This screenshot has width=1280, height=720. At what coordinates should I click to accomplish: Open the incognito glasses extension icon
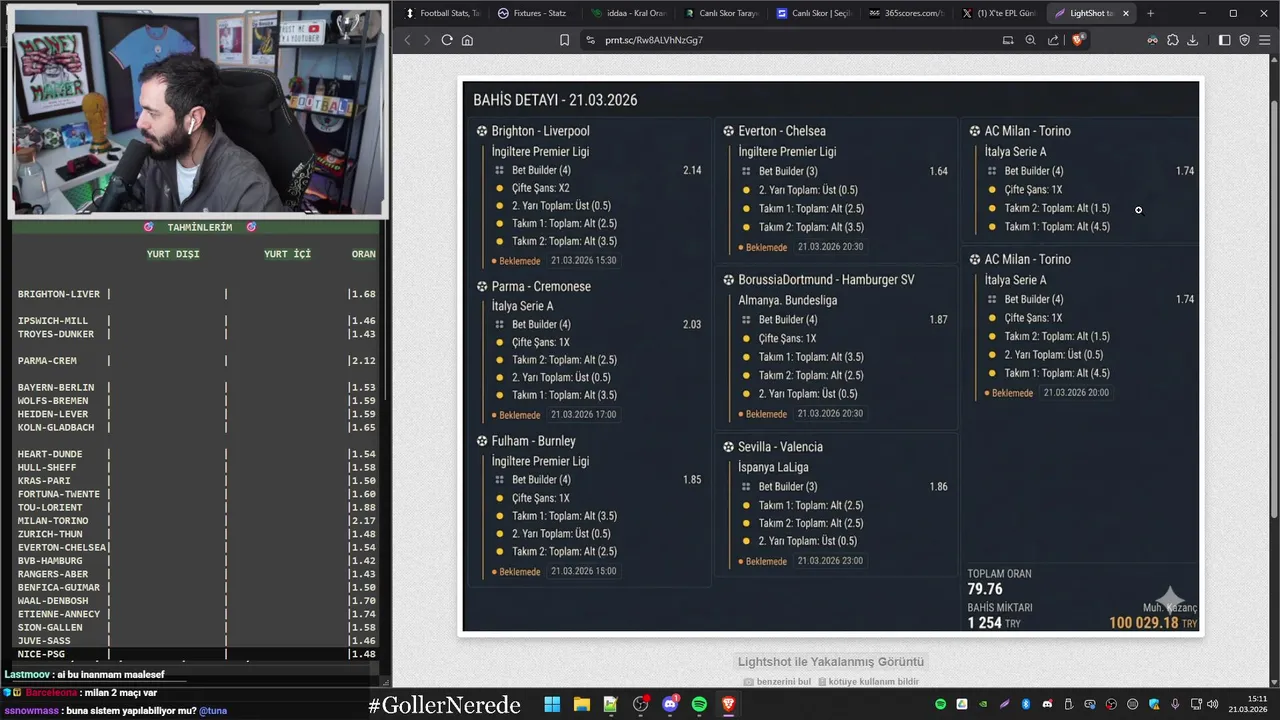pos(1152,40)
